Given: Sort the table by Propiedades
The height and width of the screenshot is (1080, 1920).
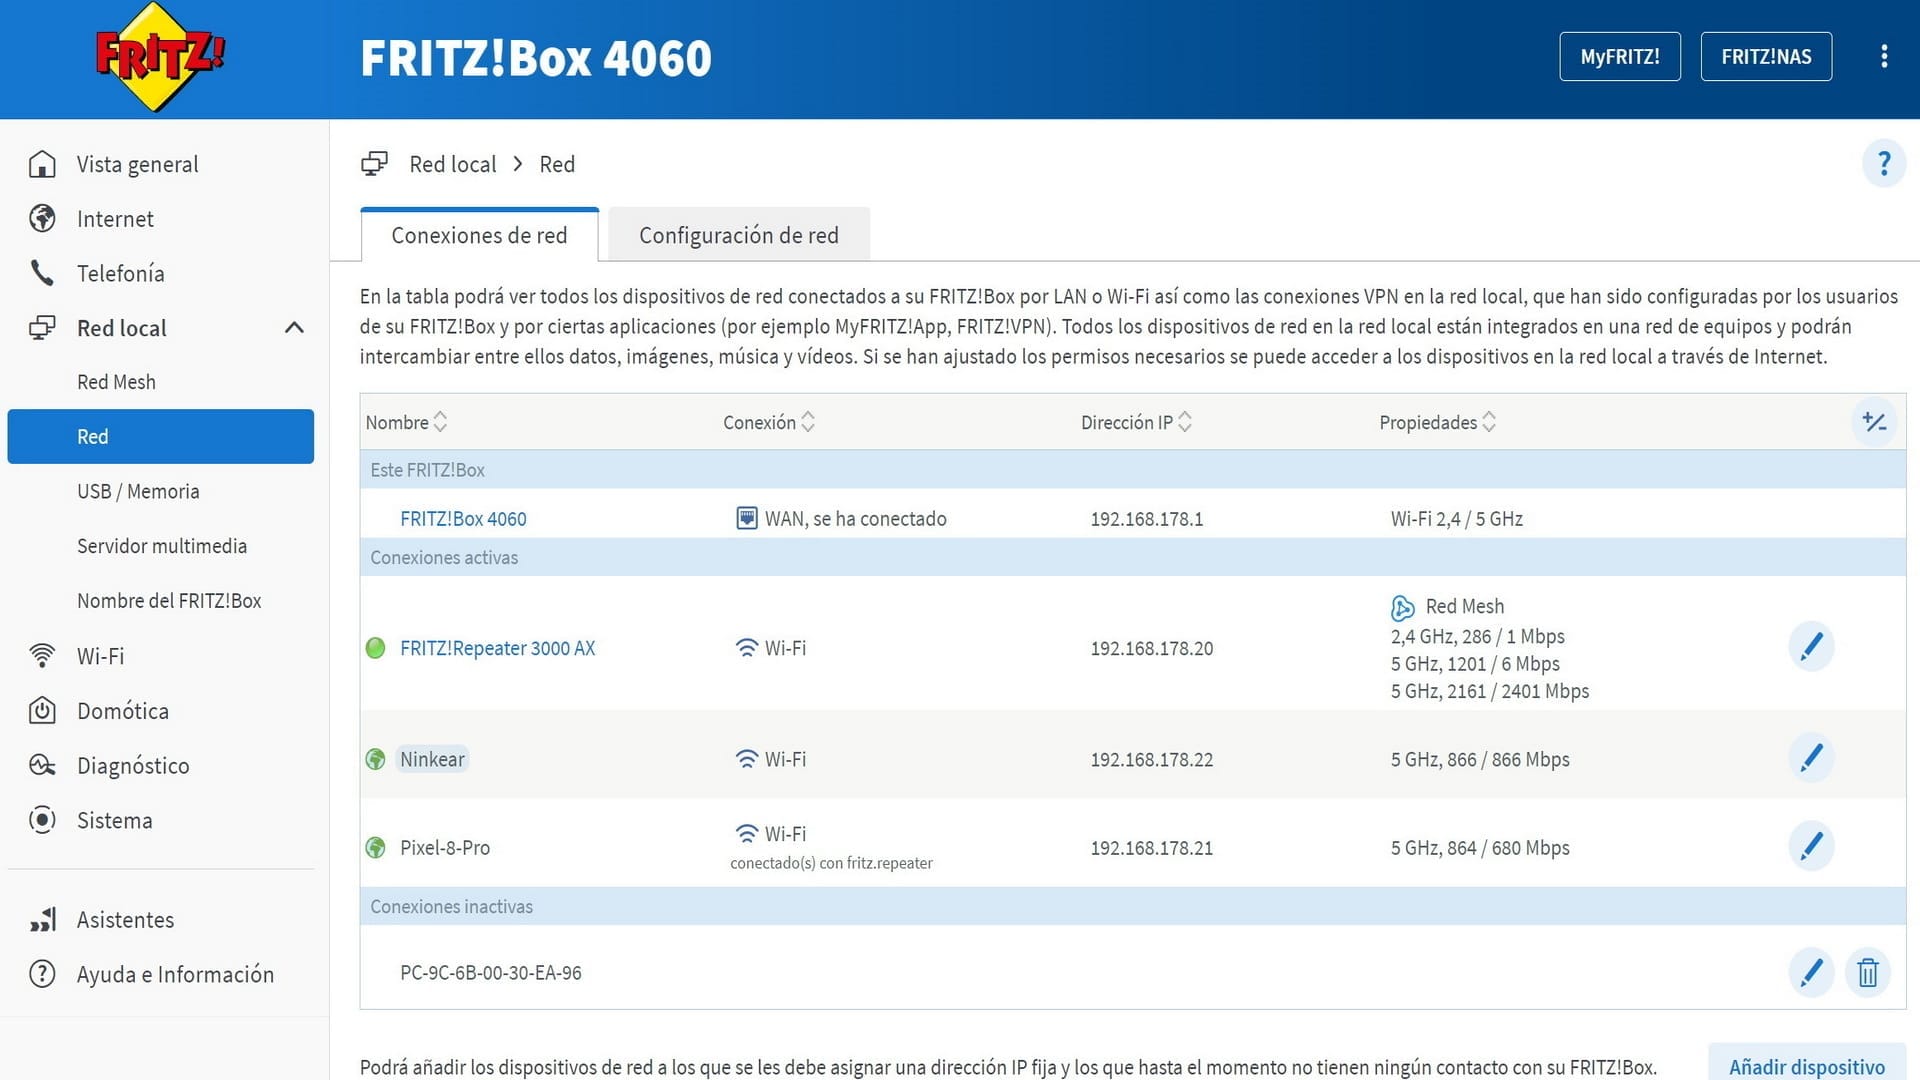Looking at the screenshot, I should click(1437, 422).
